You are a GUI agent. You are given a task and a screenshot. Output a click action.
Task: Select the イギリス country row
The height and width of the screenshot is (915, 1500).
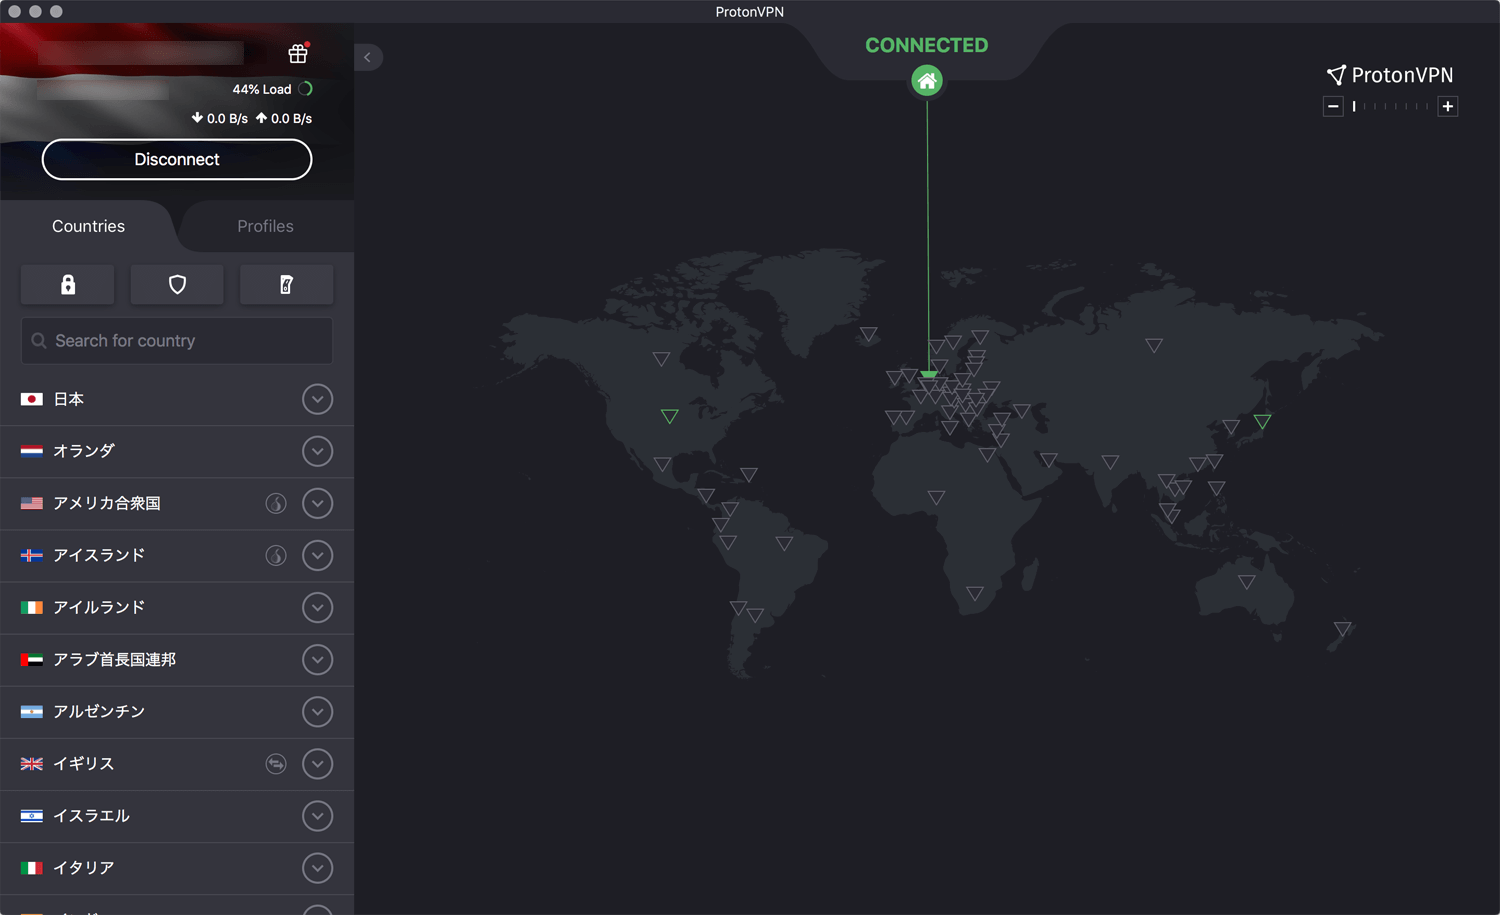coord(177,763)
